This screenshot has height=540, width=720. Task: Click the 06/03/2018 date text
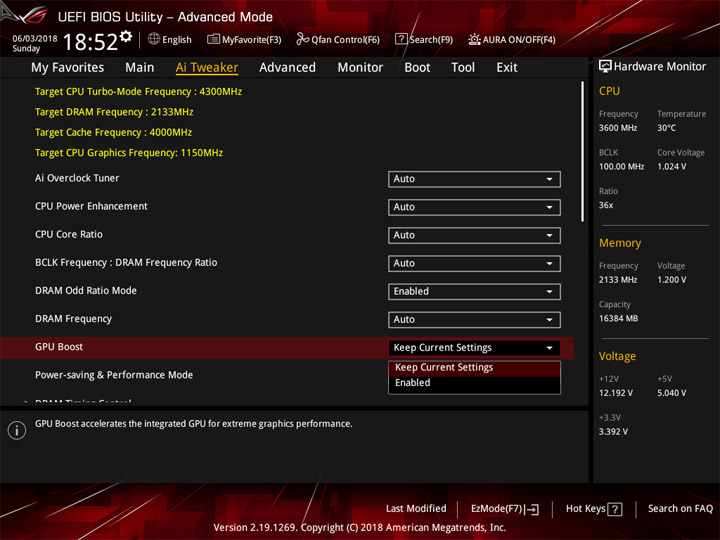click(34, 39)
